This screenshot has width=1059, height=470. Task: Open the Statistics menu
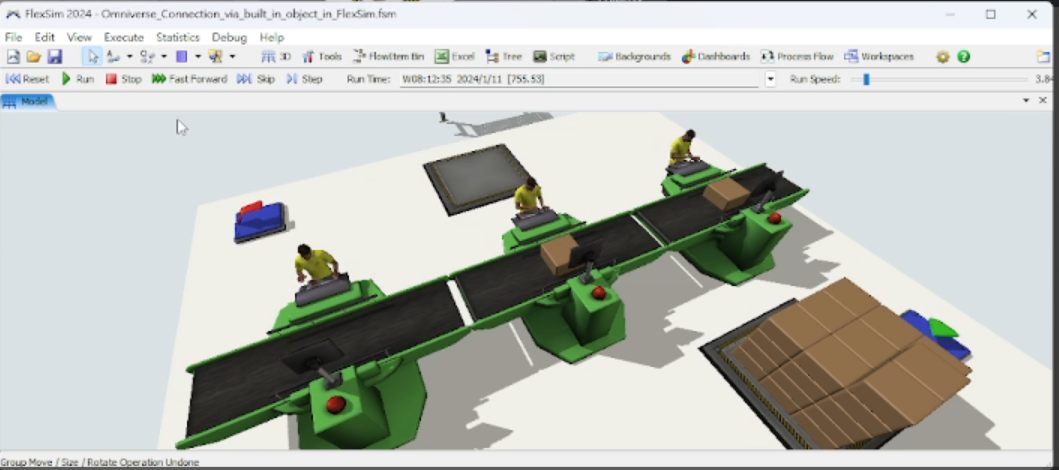pyautogui.click(x=178, y=37)
